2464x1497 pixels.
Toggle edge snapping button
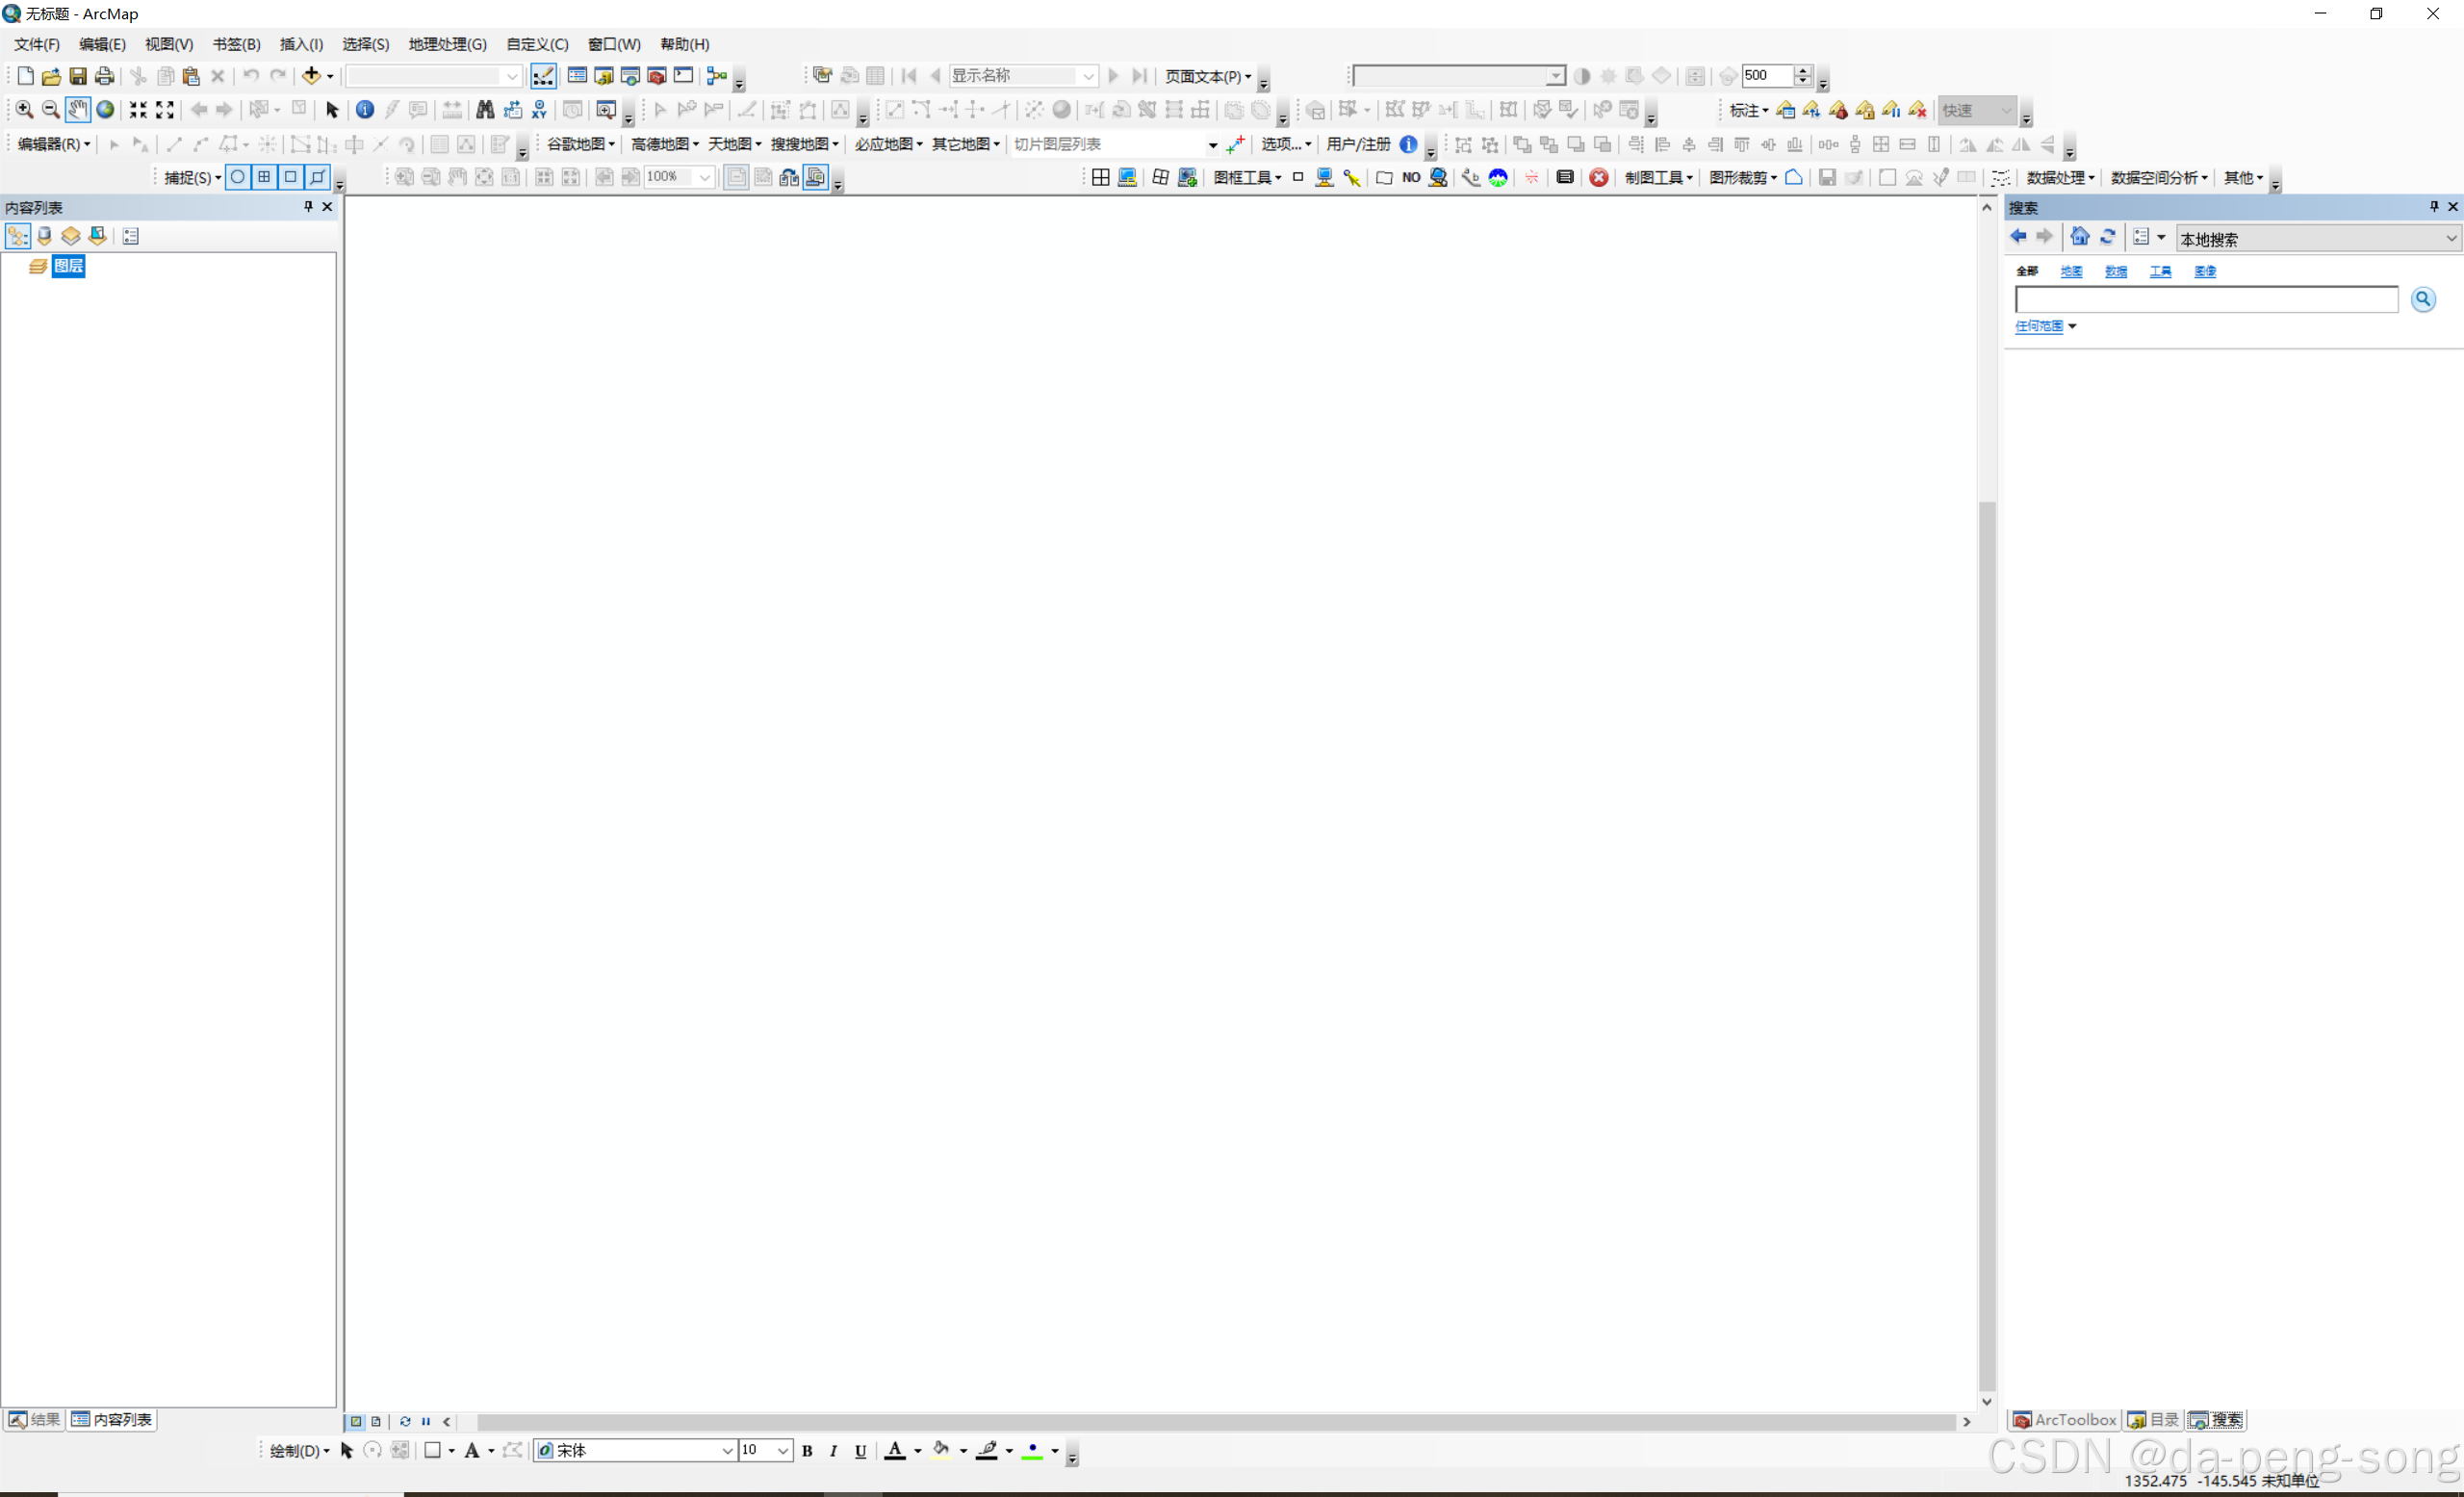[x=317, y=177]
